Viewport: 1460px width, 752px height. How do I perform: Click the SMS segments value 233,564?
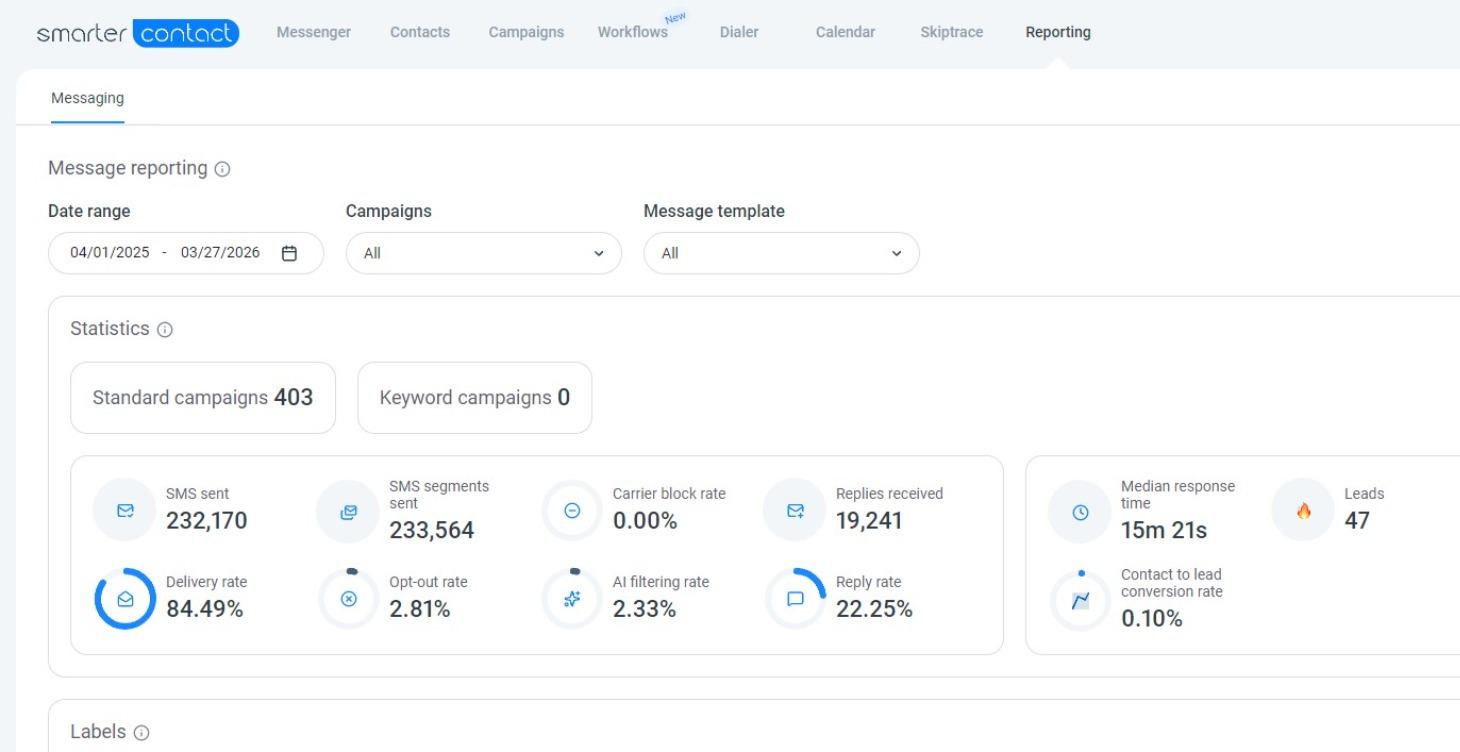432,531
